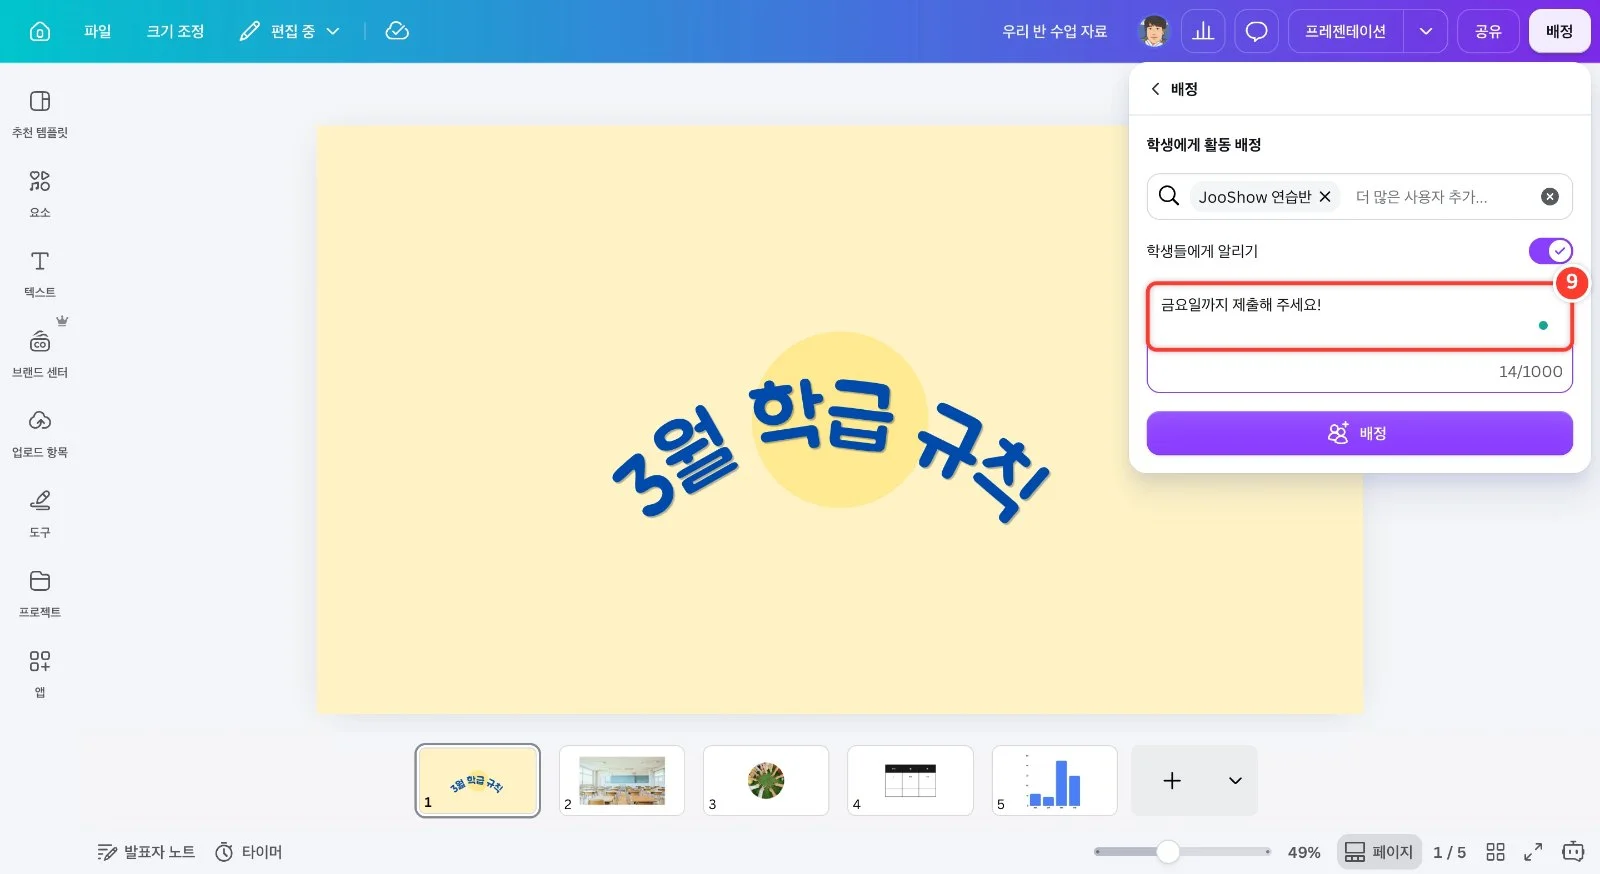Screen dimensions: 1600x874
Task: Open the 프로젝트 folder panel
Action: (x=40, y=594)
